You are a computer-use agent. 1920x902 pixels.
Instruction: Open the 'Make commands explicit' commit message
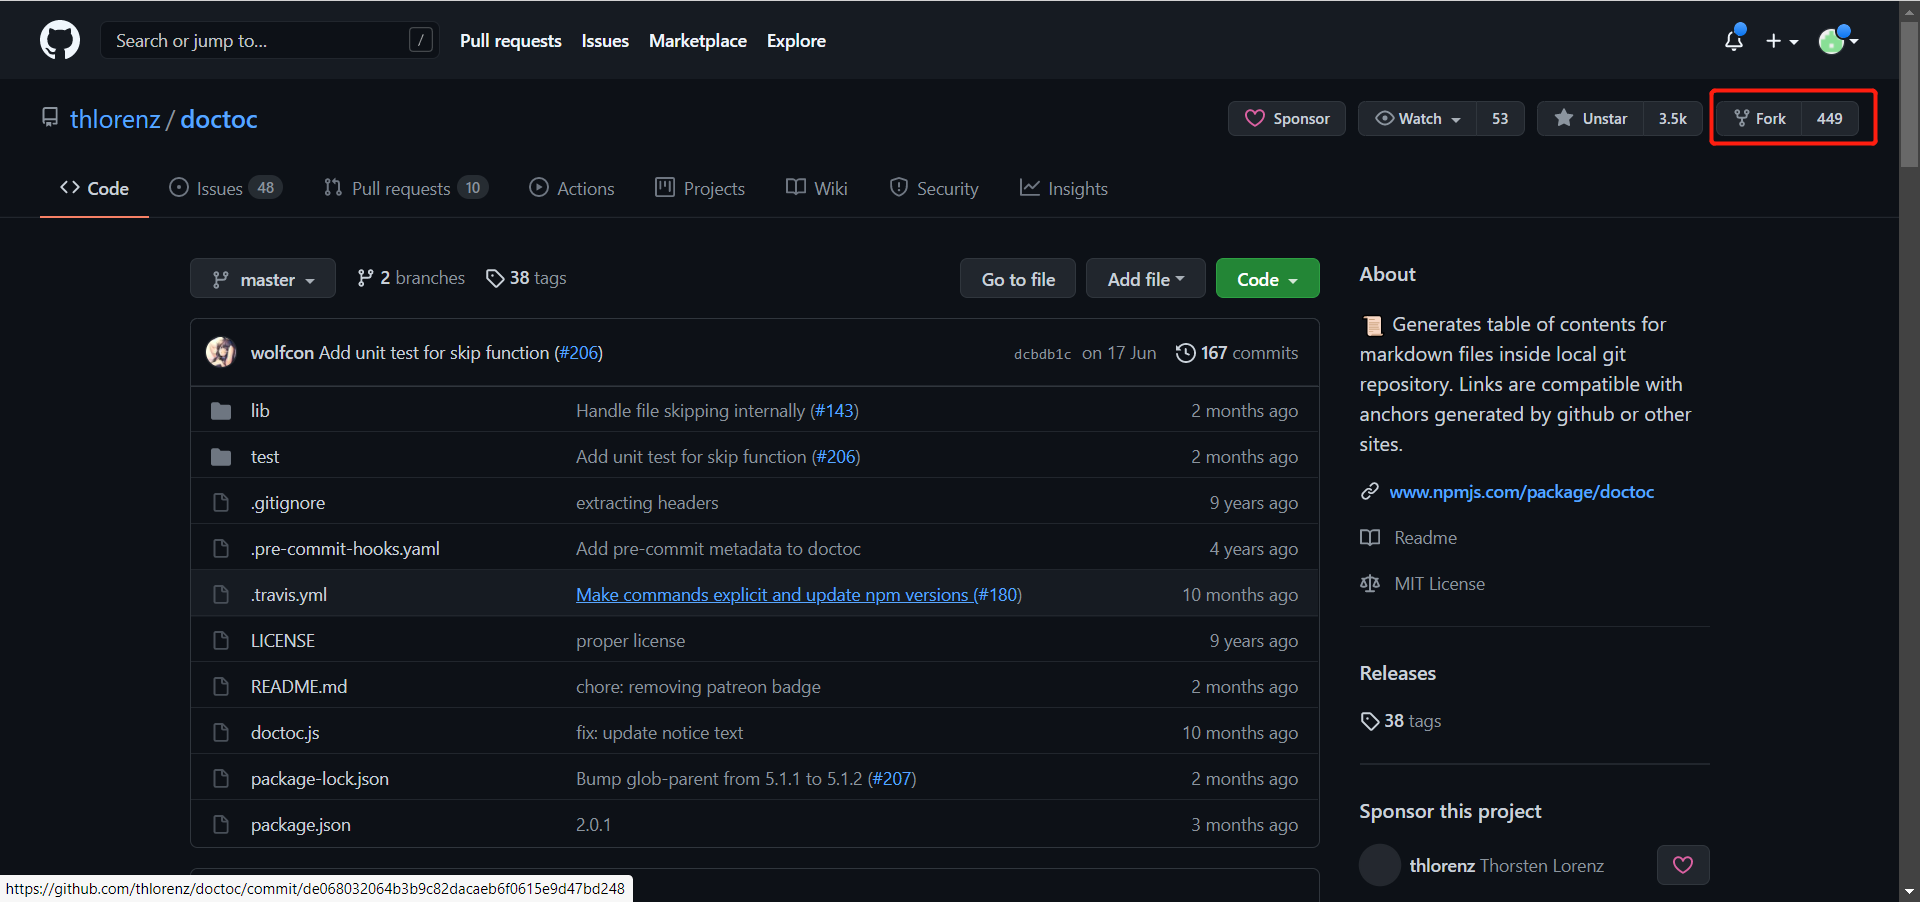coord(773,595)
